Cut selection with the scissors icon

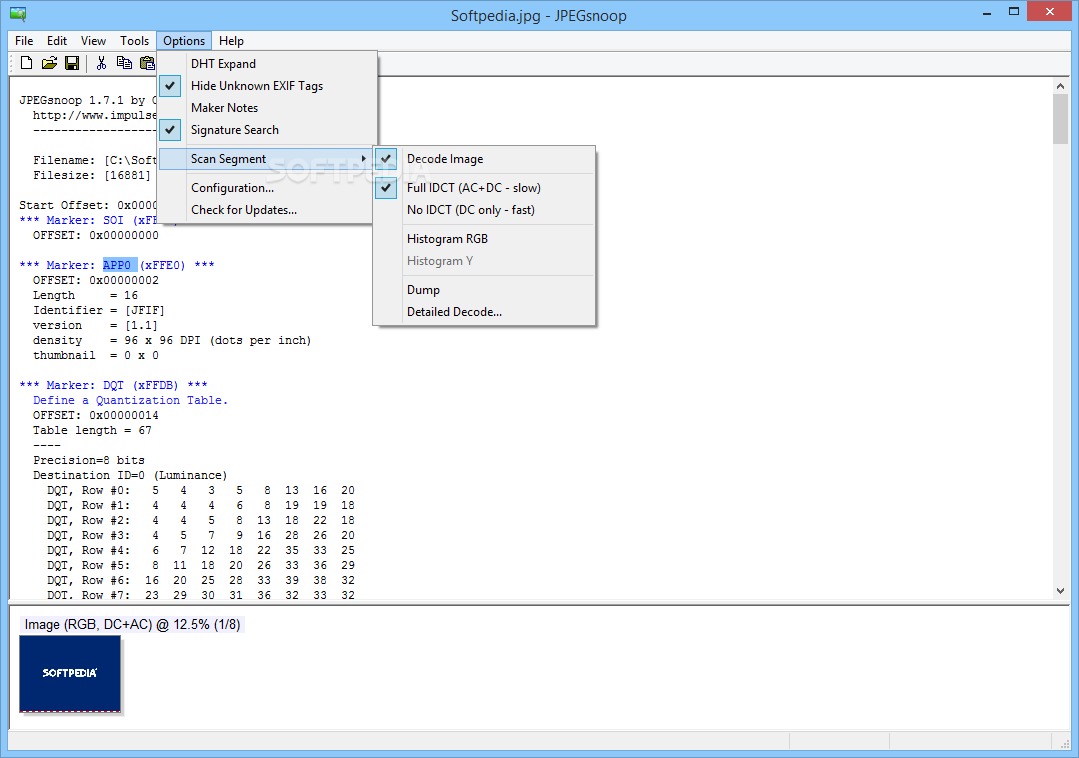pyautogui.click(x=101, y=63)
